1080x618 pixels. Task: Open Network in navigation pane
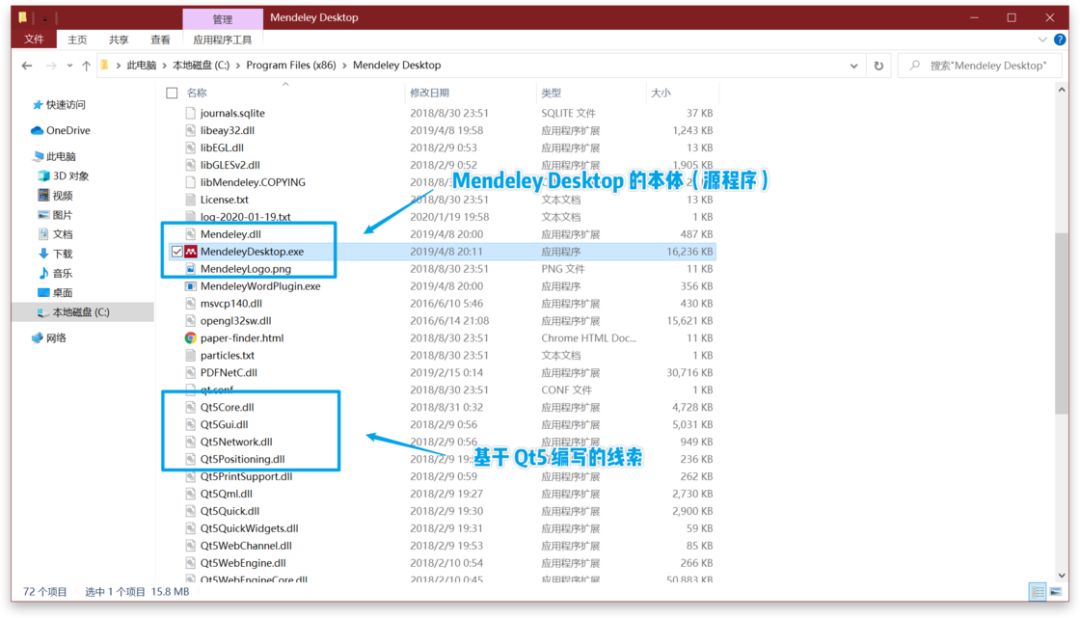[x=49, y=338]
